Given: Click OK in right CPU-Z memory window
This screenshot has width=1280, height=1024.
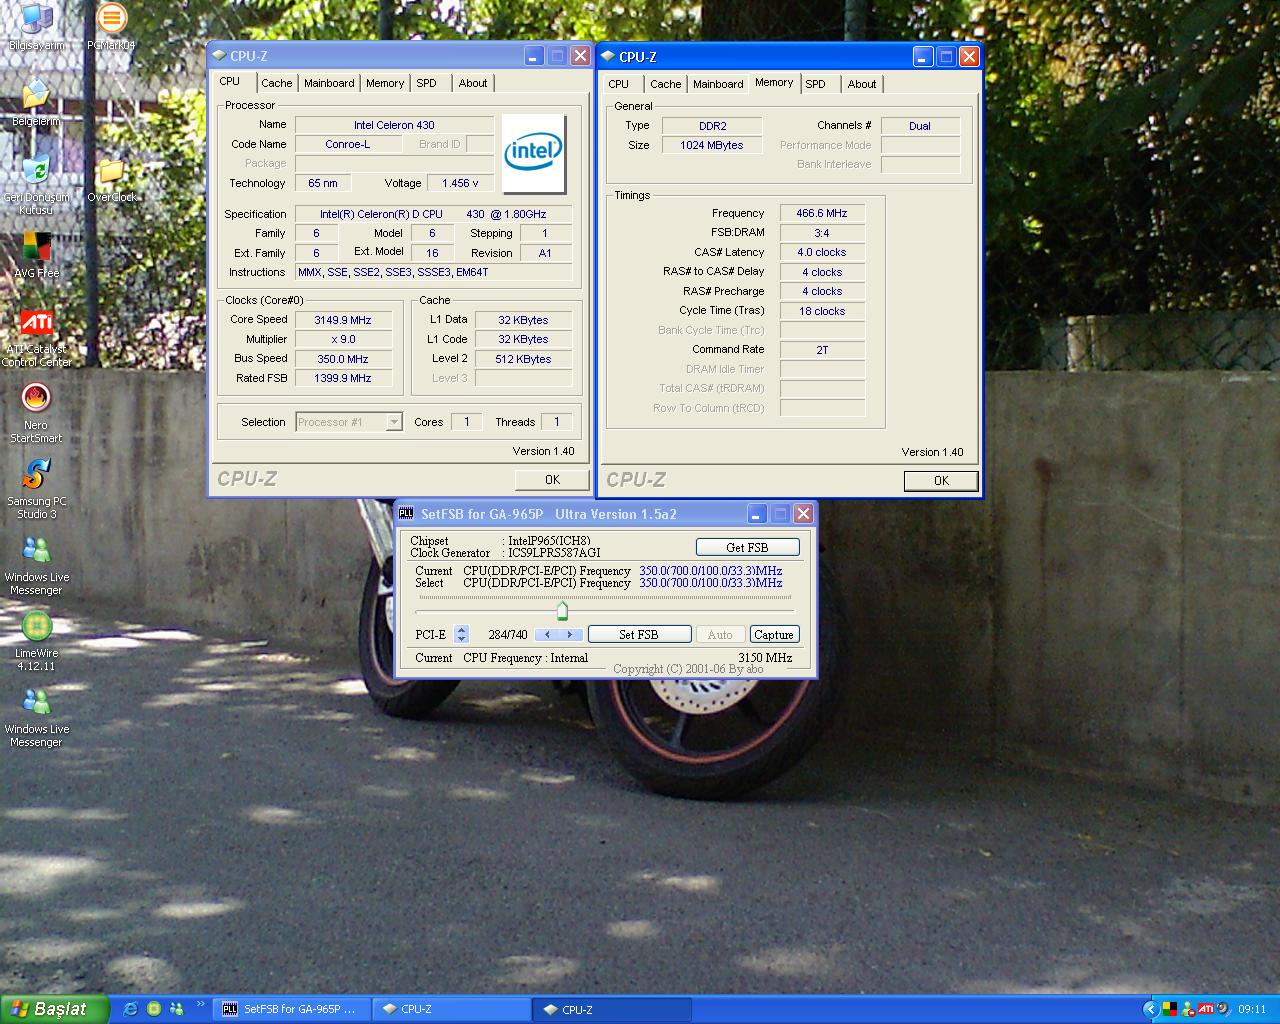Looking at the screenshot, I should pos(941,481).
